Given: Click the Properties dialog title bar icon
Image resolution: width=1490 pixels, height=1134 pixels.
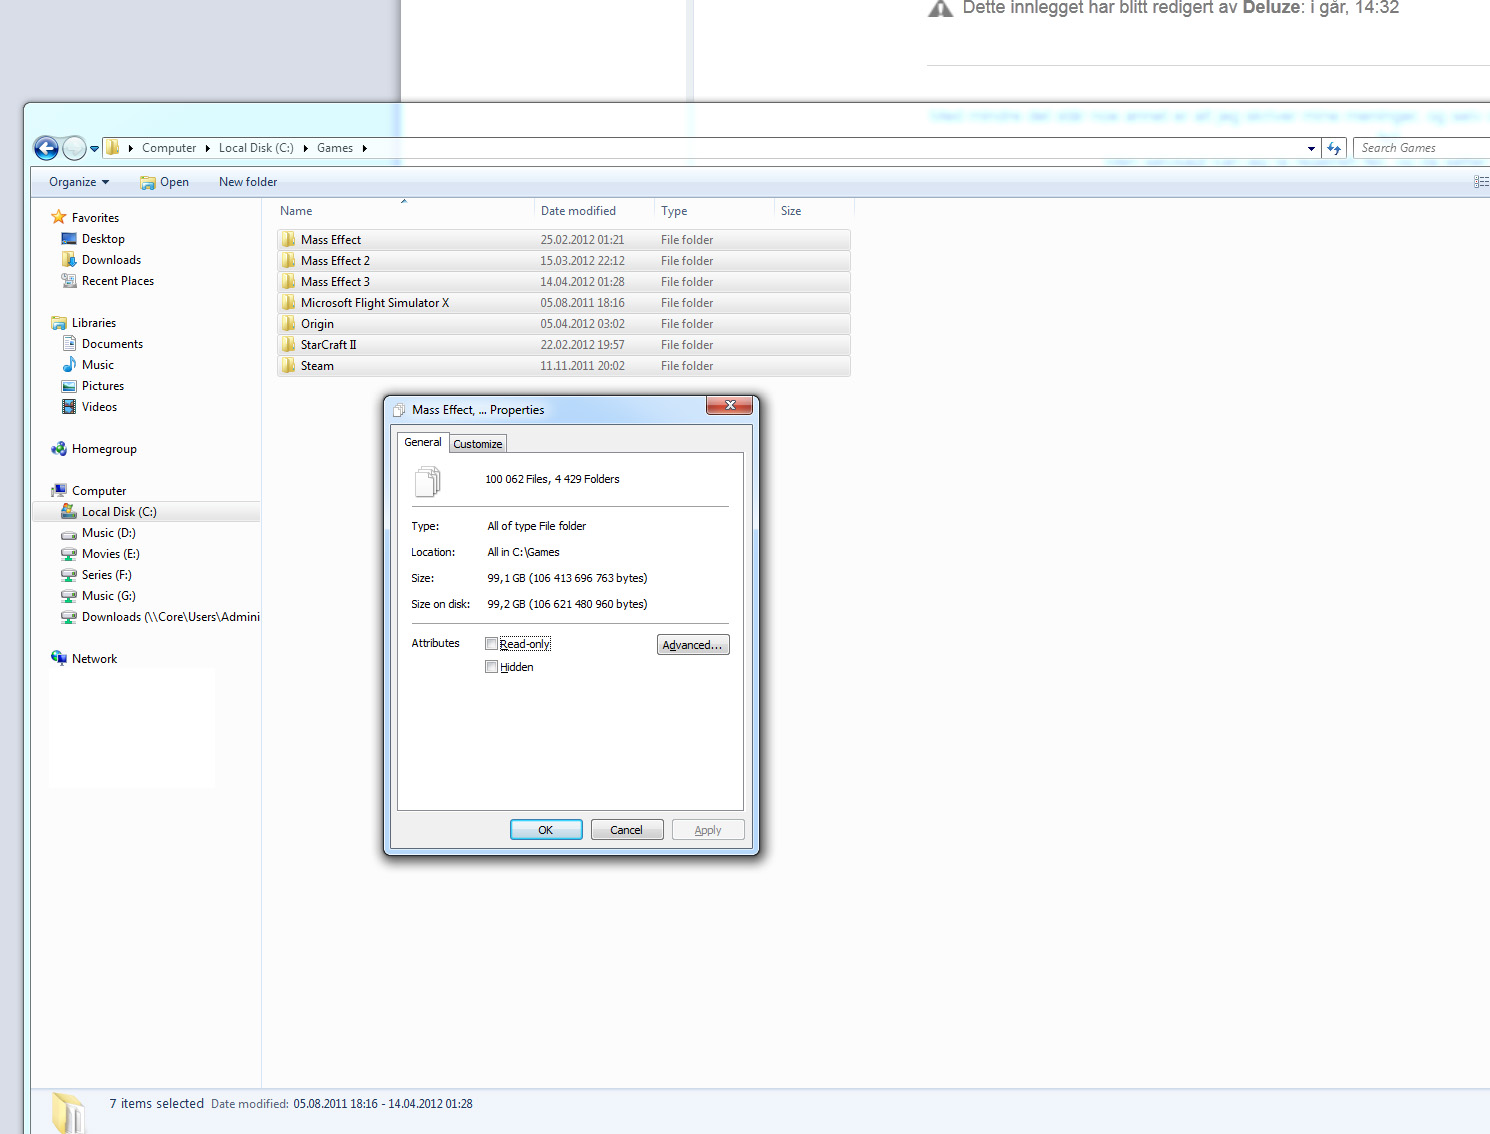Looking at the screenshot, I should pyautogui.click(x=399, y=410).
